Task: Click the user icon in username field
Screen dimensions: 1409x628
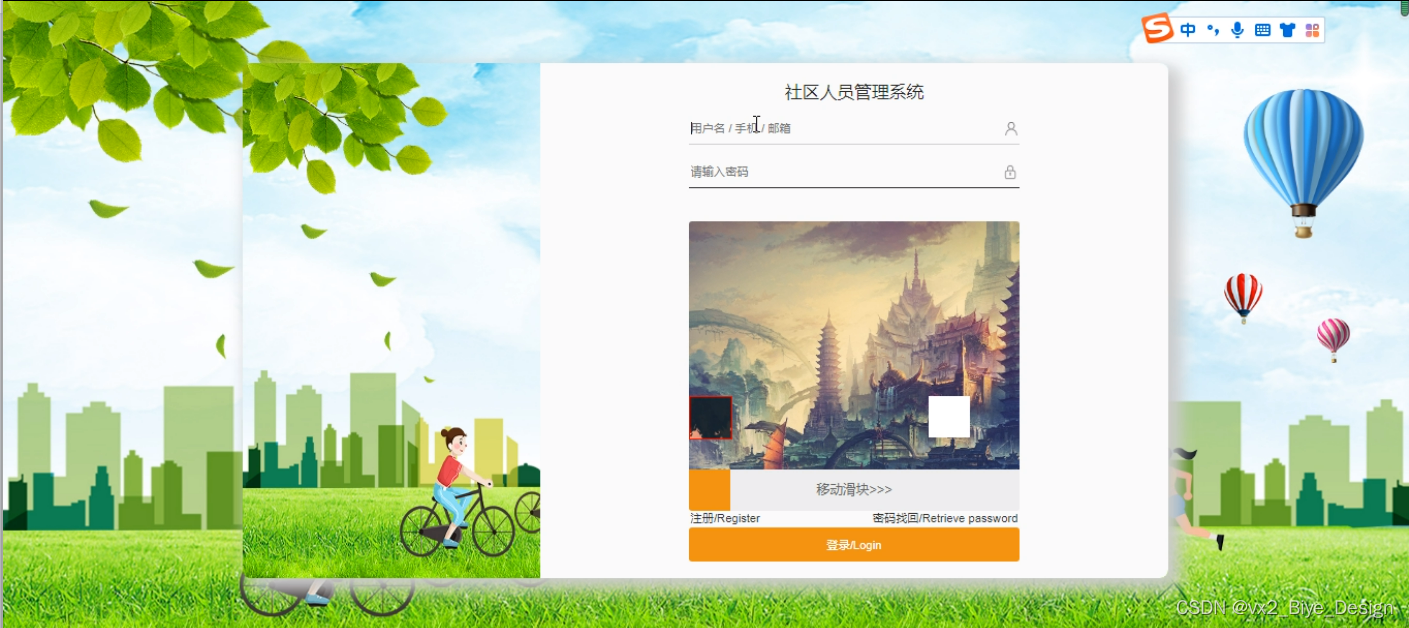Action: (x=1011, y=128)
